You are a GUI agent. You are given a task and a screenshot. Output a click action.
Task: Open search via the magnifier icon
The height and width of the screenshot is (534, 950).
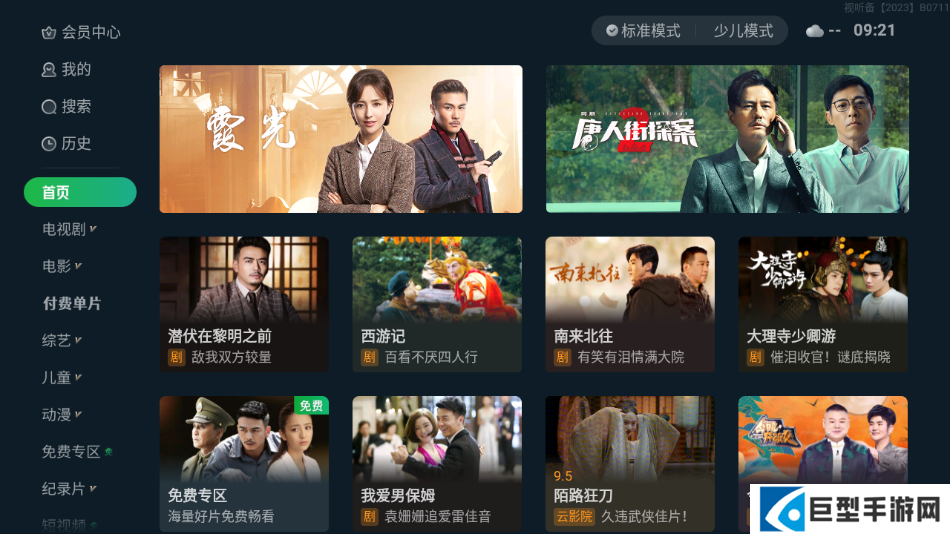point(48,107)
